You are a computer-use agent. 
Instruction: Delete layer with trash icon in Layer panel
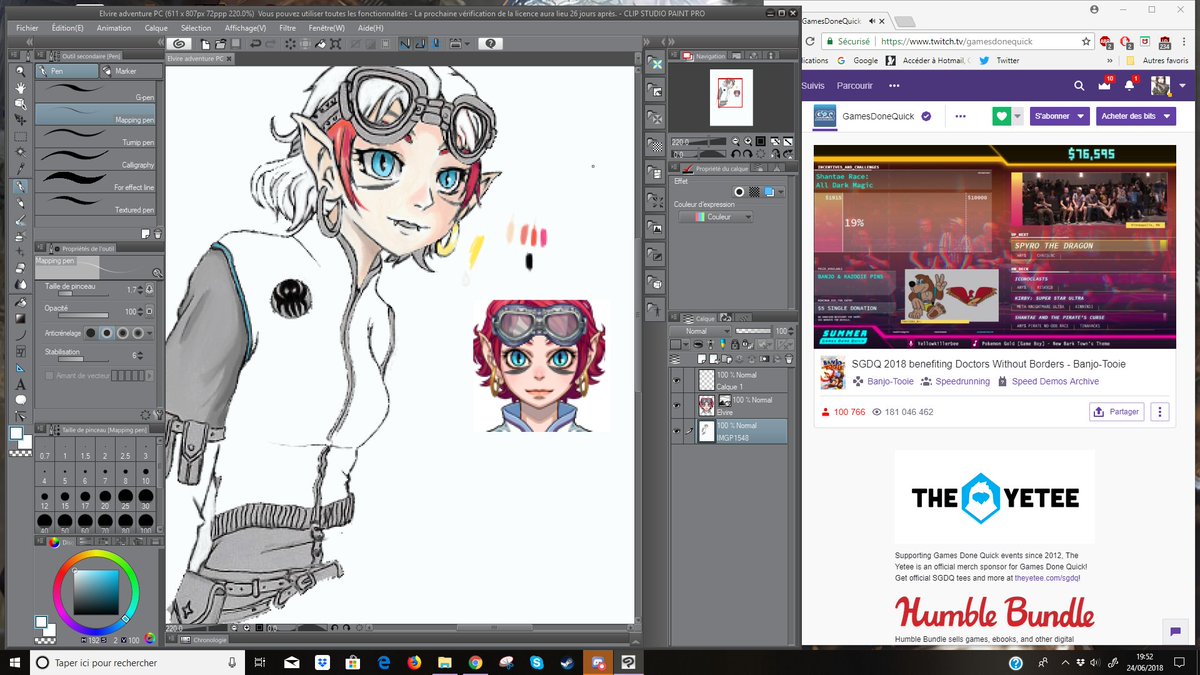coord(789,357)
